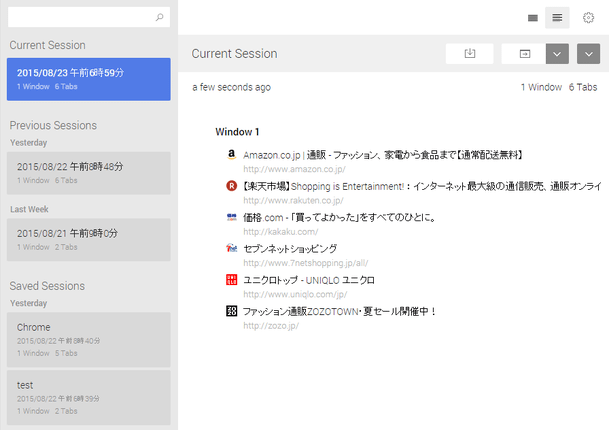Click URL http://www.7netshopping.jp/all/
The width and height of the screenshot is (609, 430).
[306, 263]
